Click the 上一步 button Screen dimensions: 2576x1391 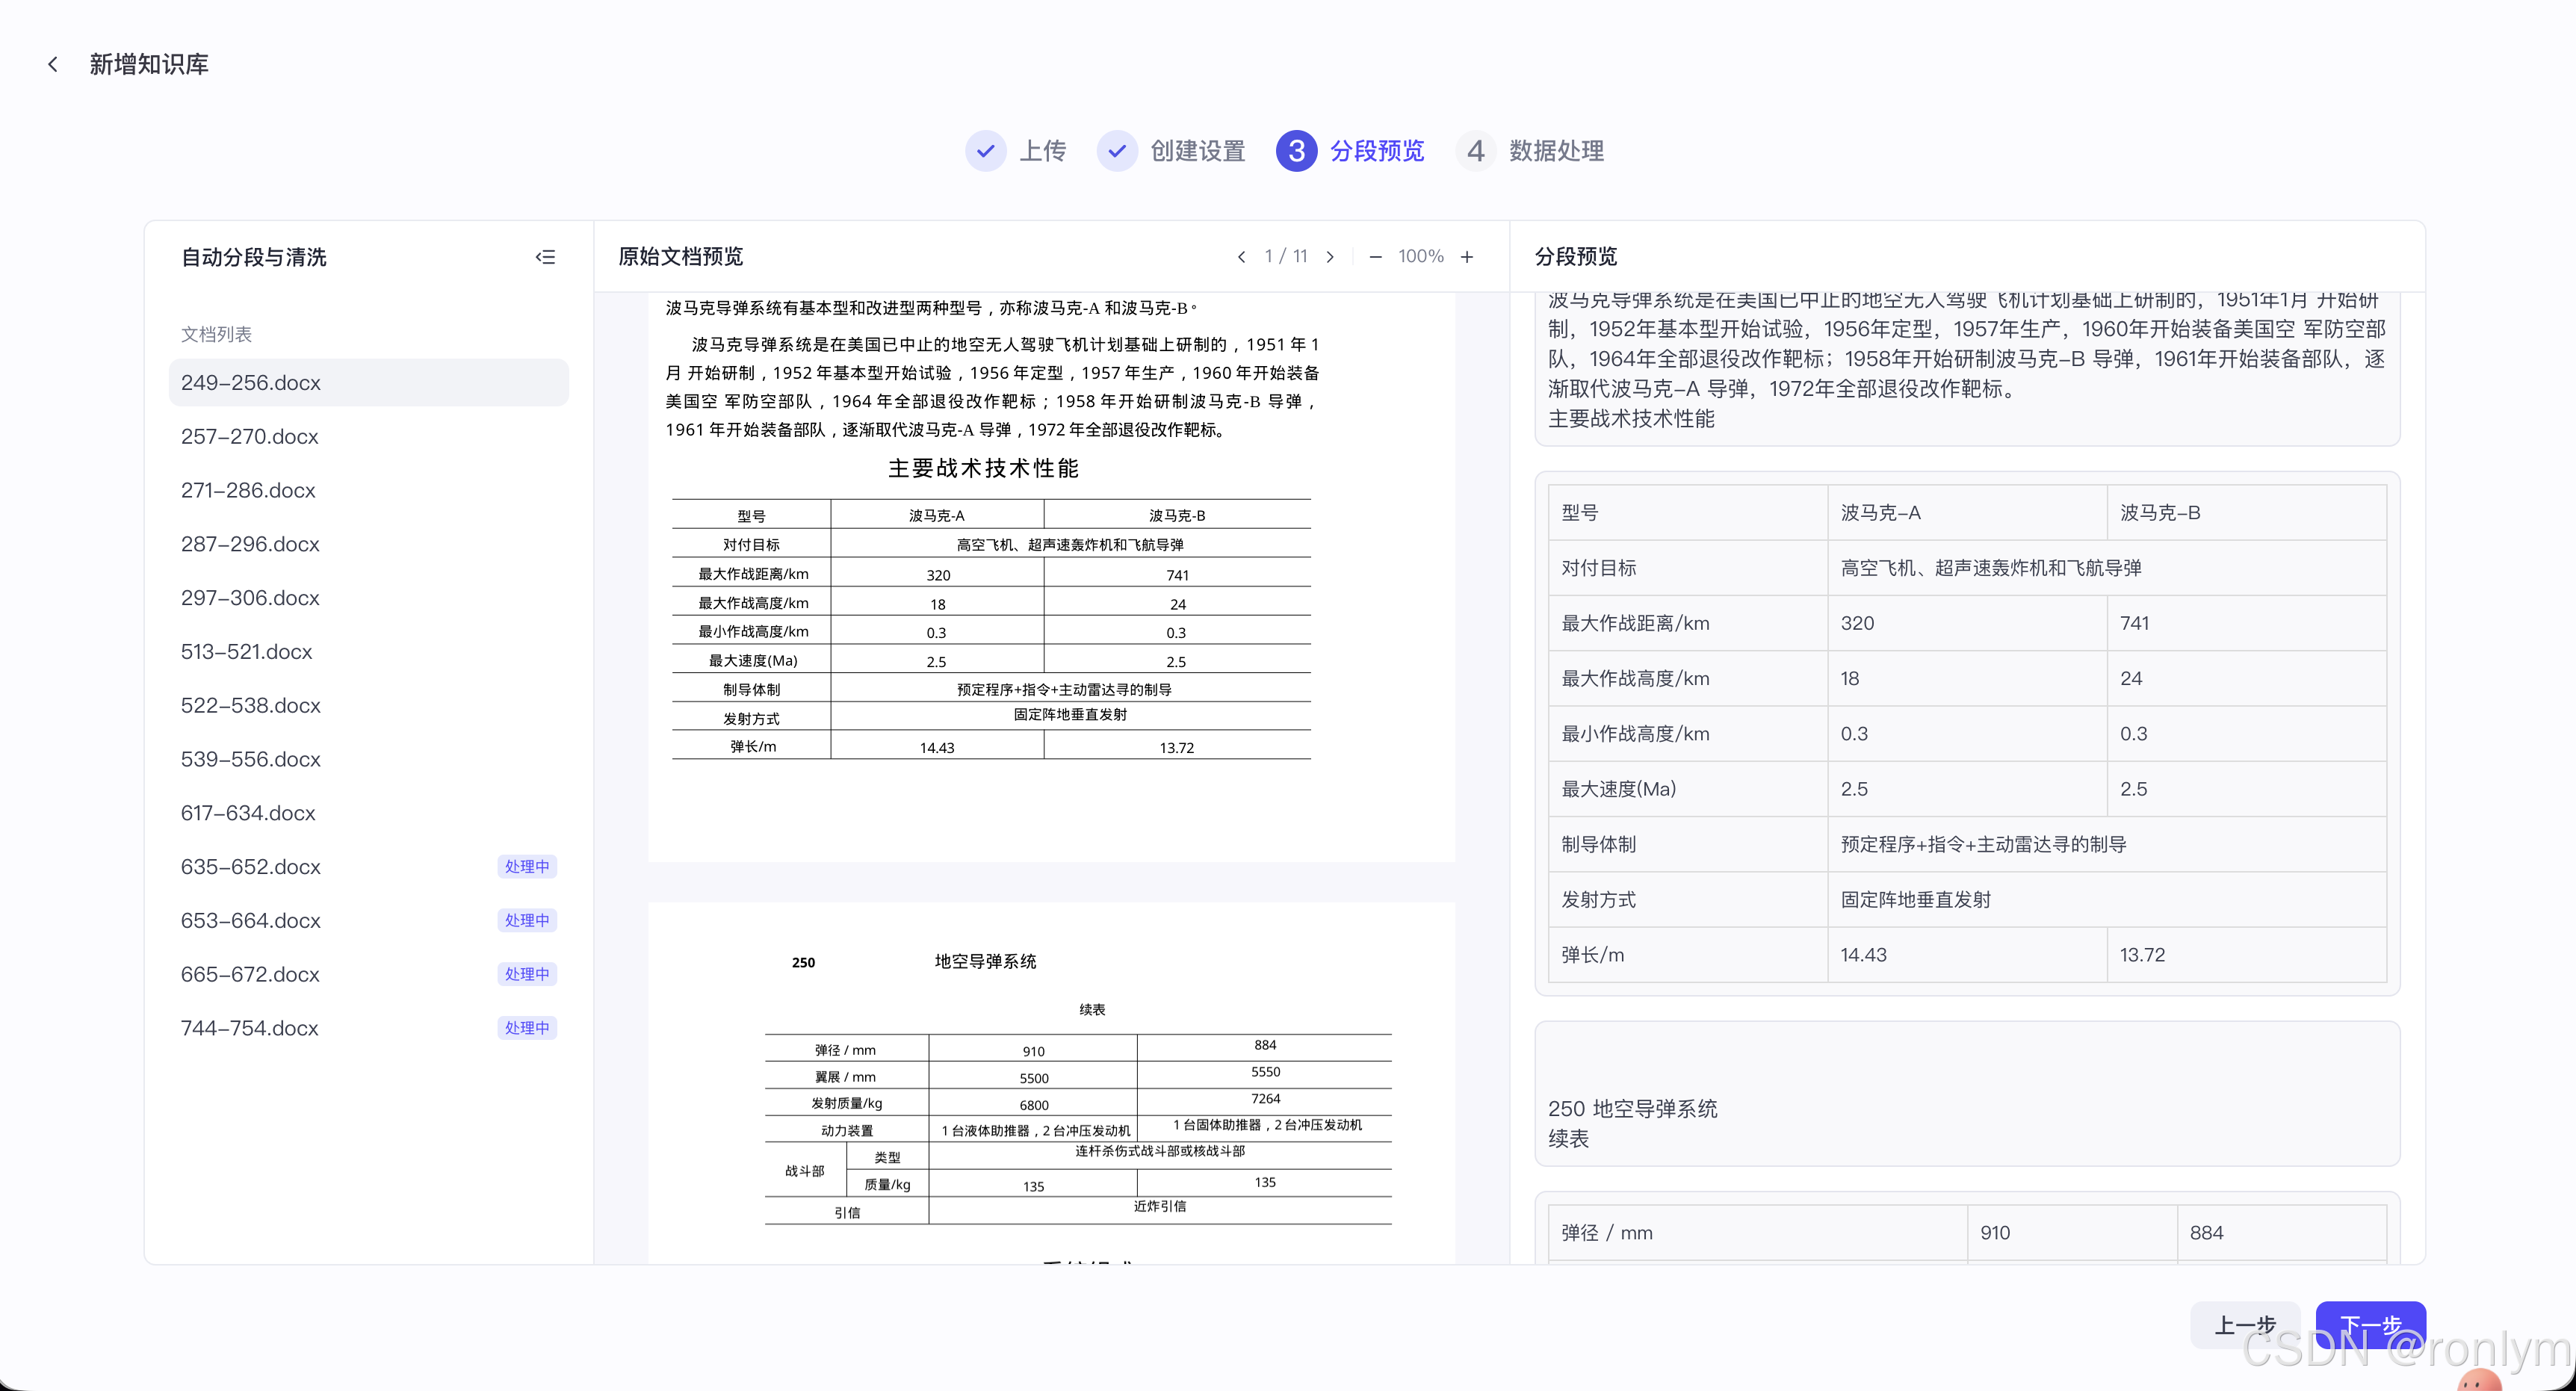(2245, 1325)
